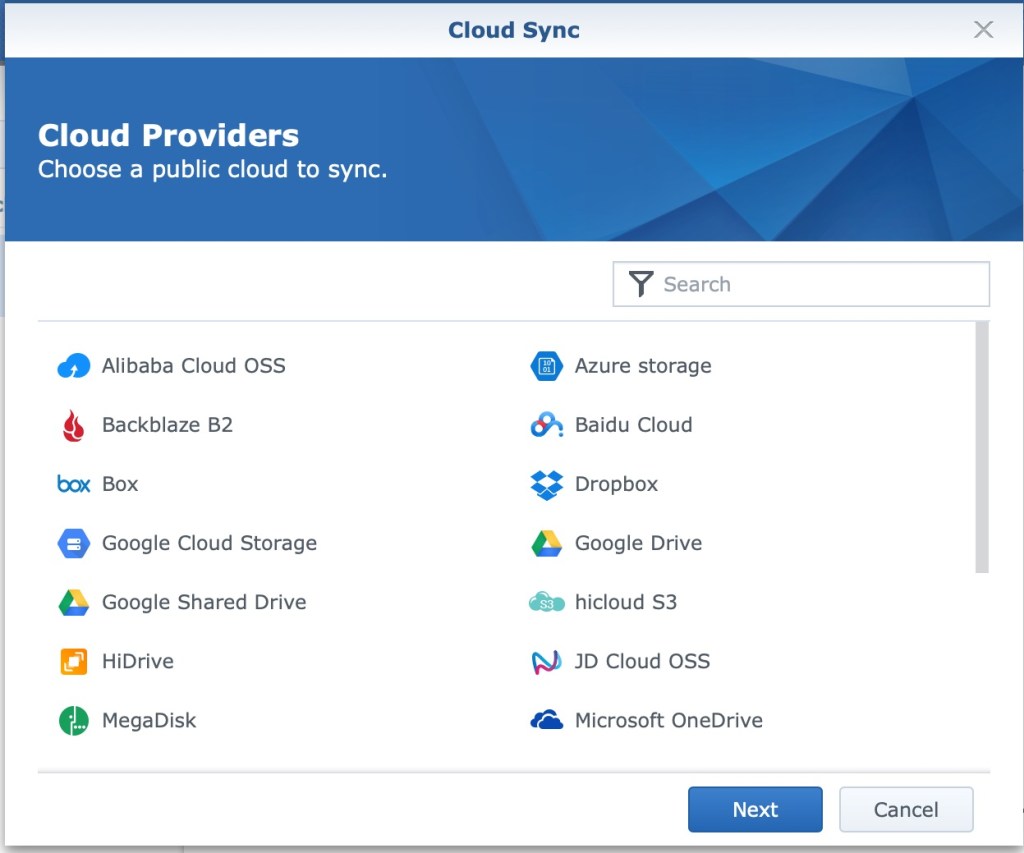Screen dimensions: 1024x853
Task: Click the Dropbox logo icon
Action: (547, 484)
